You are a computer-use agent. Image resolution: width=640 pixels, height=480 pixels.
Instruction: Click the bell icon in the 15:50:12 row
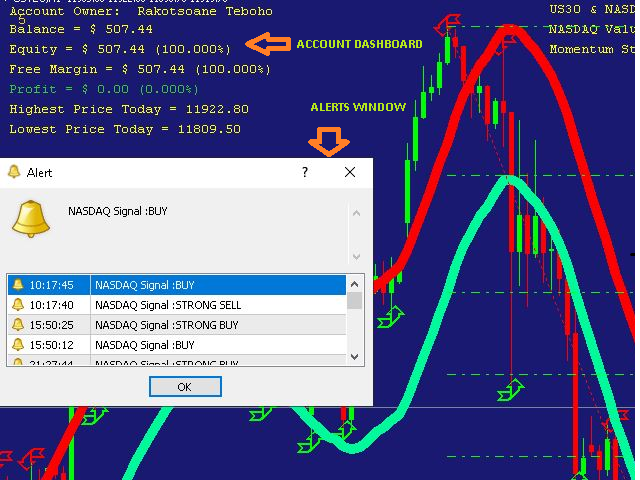(x=18, y=344)
